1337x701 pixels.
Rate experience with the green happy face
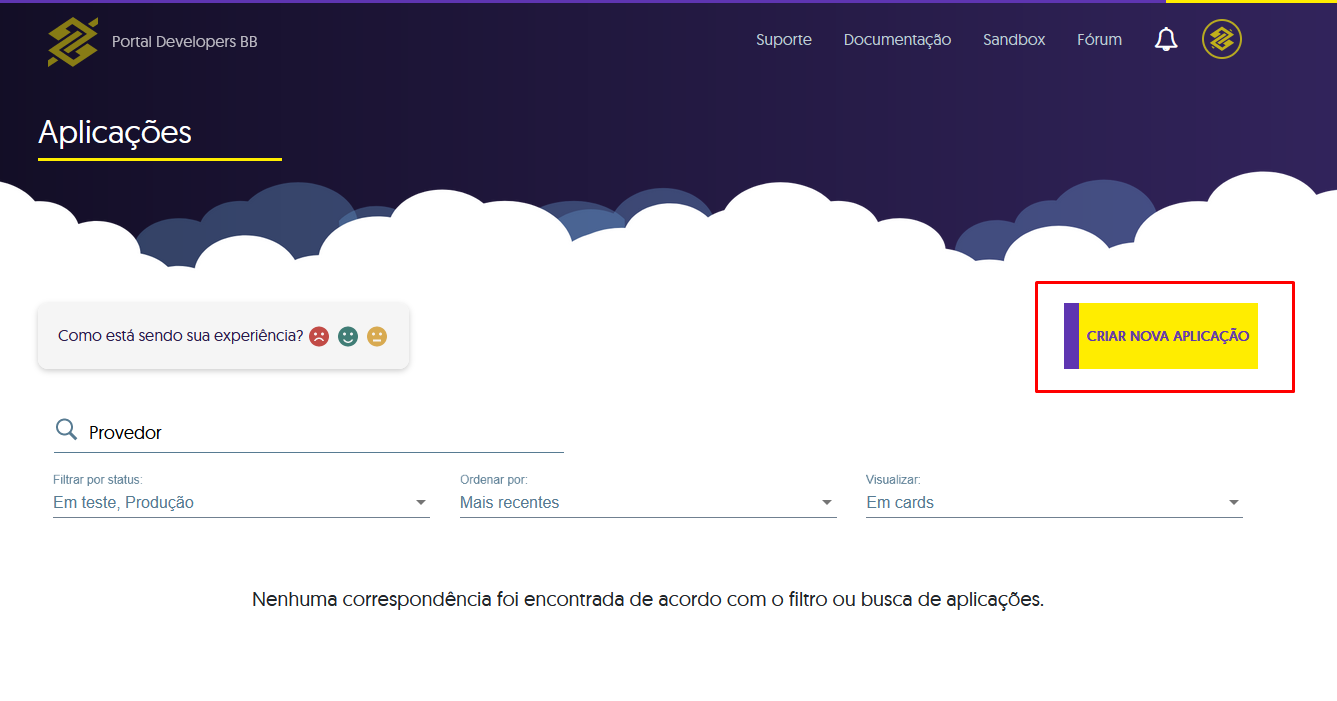coord(348,337)
